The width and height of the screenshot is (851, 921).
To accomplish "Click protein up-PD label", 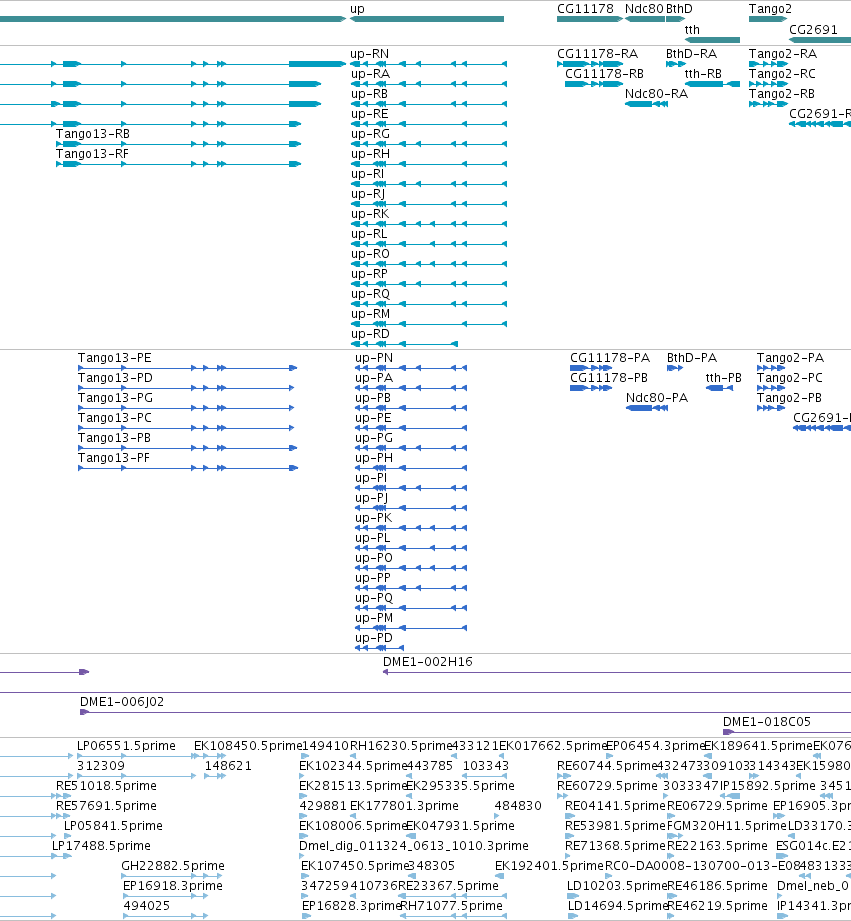I will [x=374, y=638].
